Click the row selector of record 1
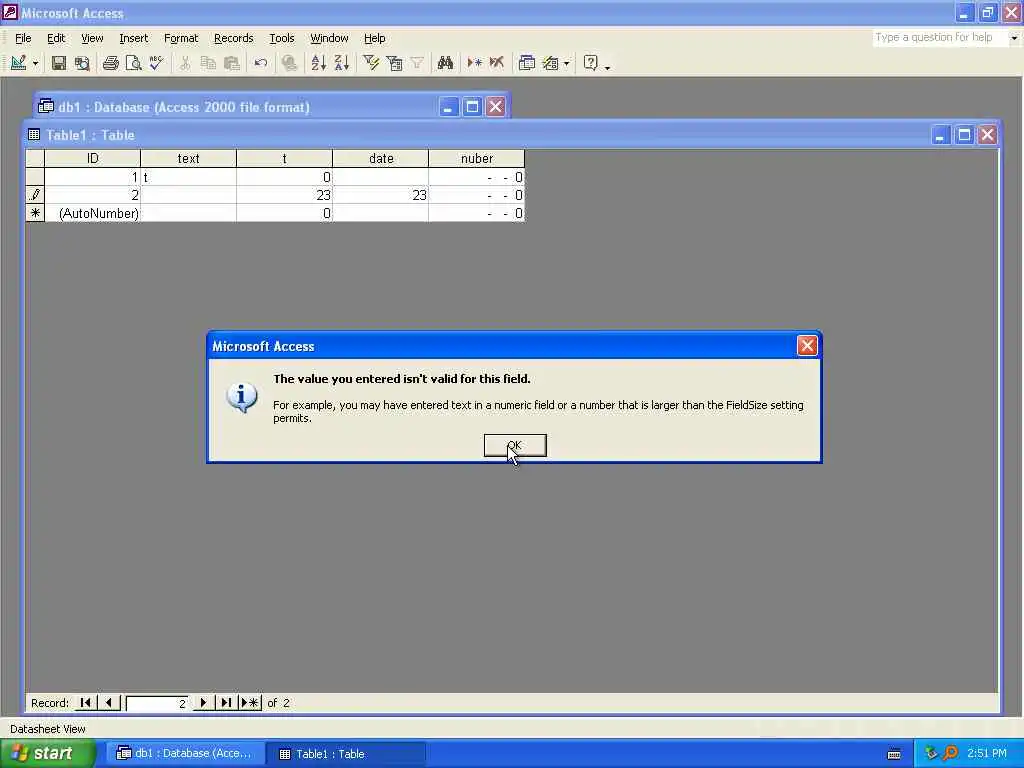1024x768 pixels. (x=35, y=177)
